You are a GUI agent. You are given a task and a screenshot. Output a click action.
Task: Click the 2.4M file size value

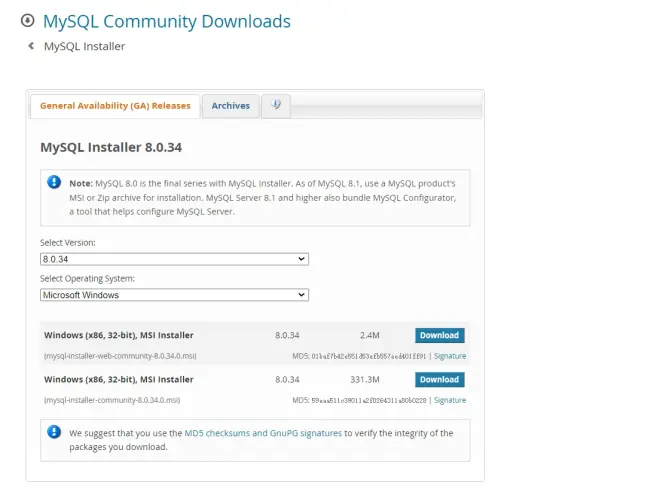(x=370, y=335)
